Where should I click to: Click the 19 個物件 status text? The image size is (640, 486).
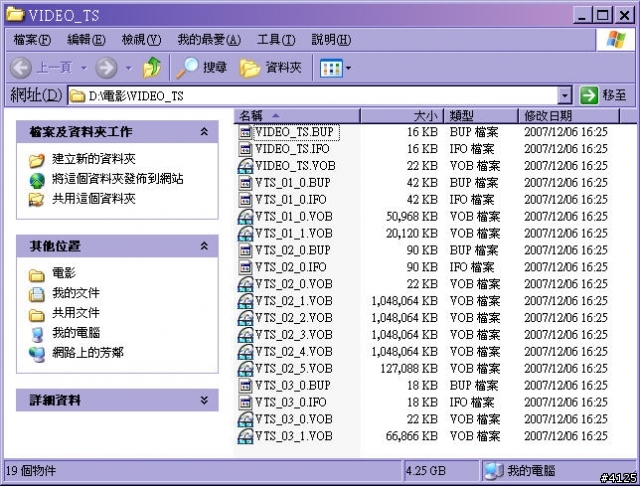pos(31,470)
